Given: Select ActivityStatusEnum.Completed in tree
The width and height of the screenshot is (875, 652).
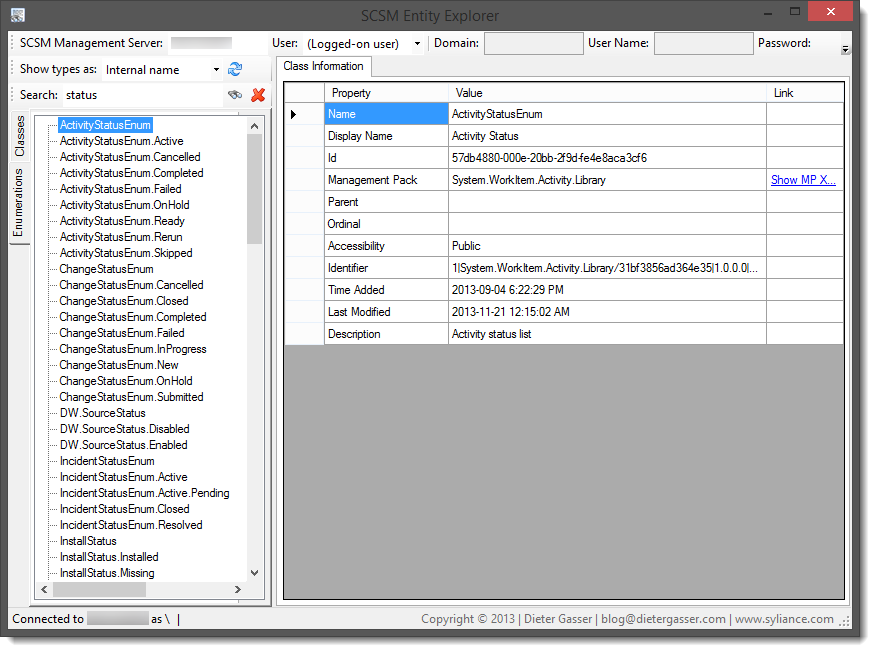Looking at the screenshot, I should pyautogui.click(x=132, y=173).
